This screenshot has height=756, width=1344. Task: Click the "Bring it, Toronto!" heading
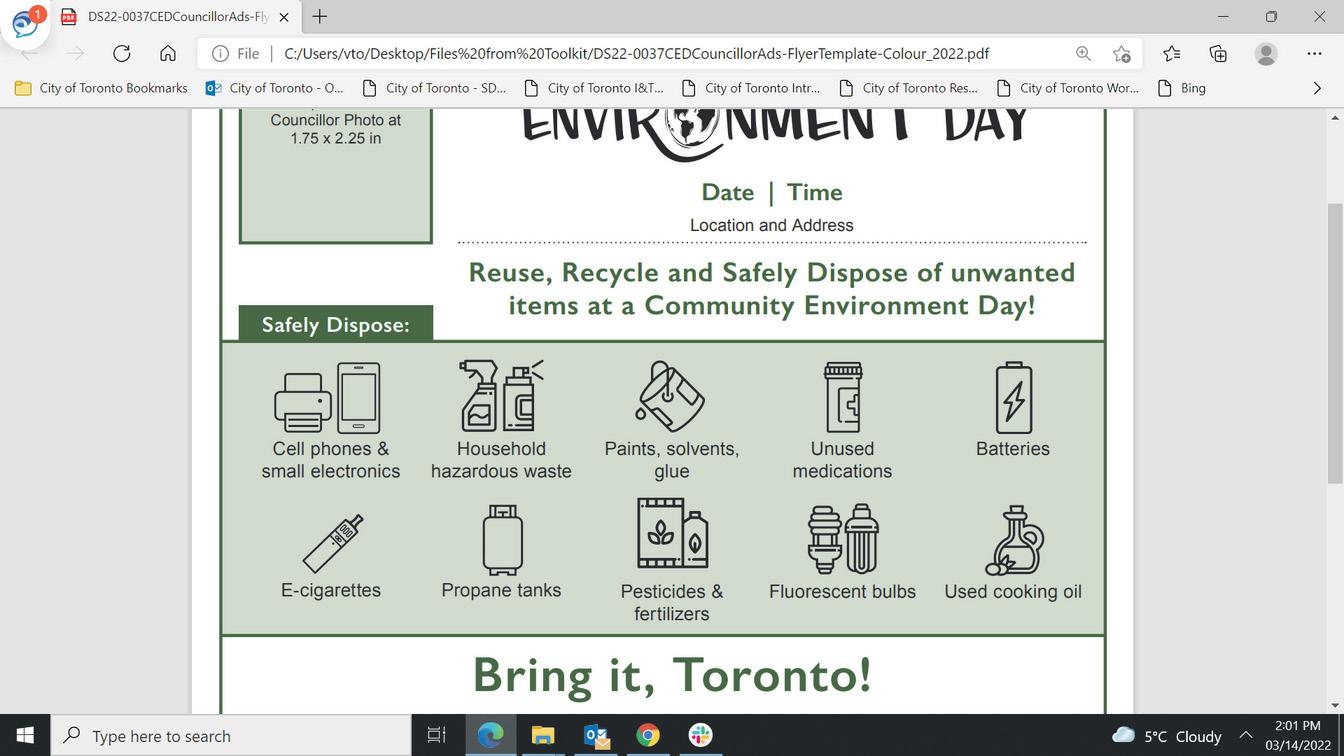point(672,674)
